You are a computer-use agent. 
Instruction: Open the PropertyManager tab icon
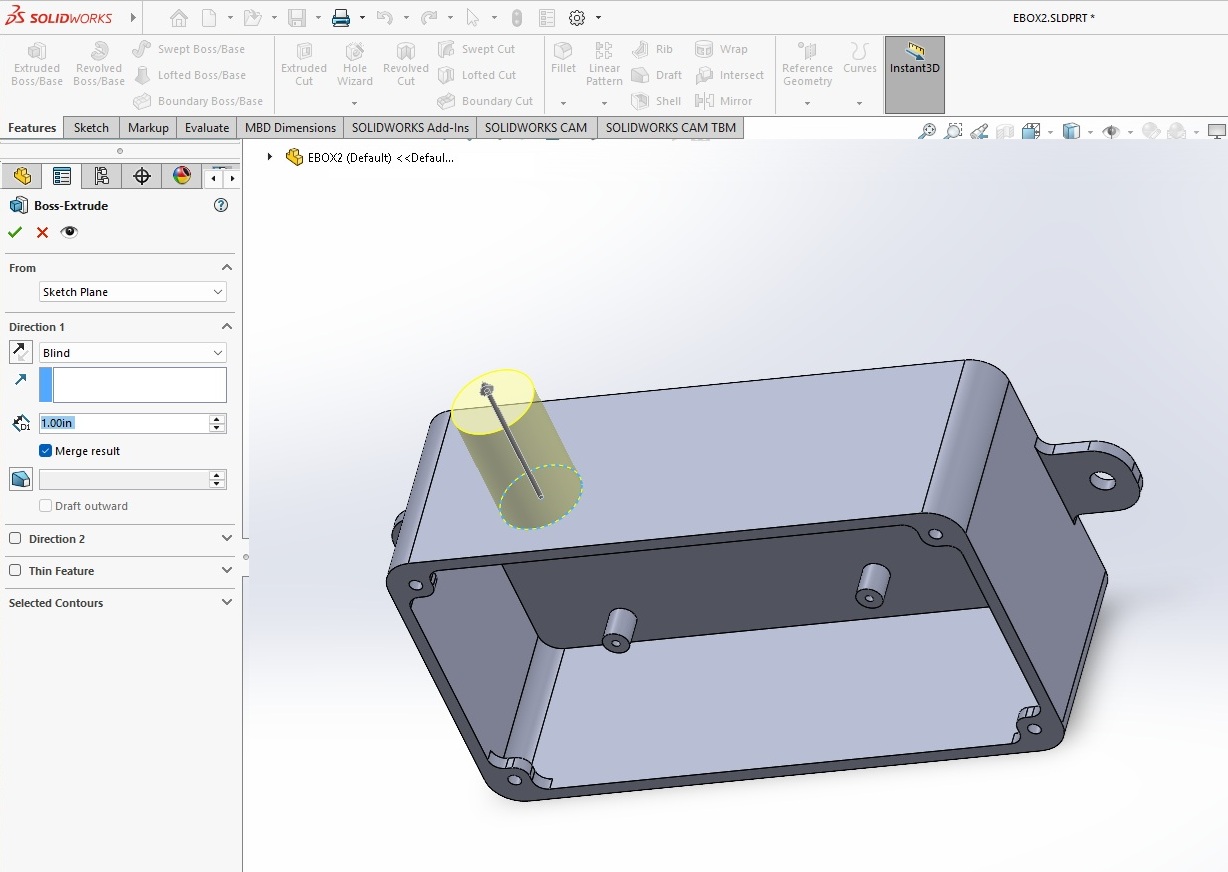click(62, 177)
